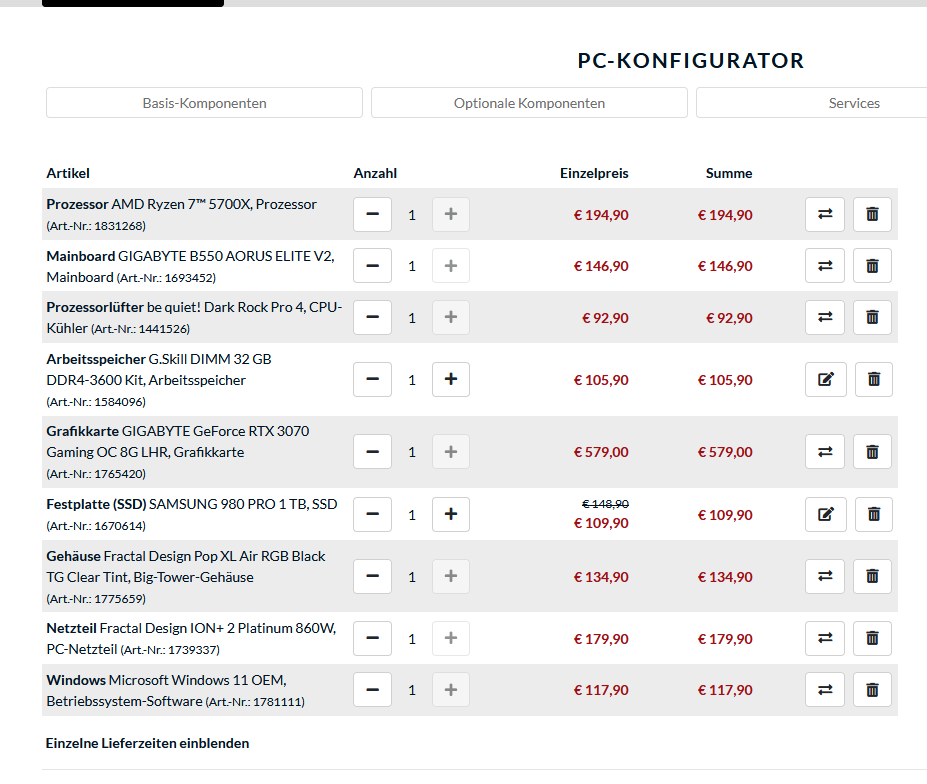The width and height of the screenshot is (927, 784).
Task: Delete the Prozessor AMD Ryzen 7 row
Action: pos(872,214)
